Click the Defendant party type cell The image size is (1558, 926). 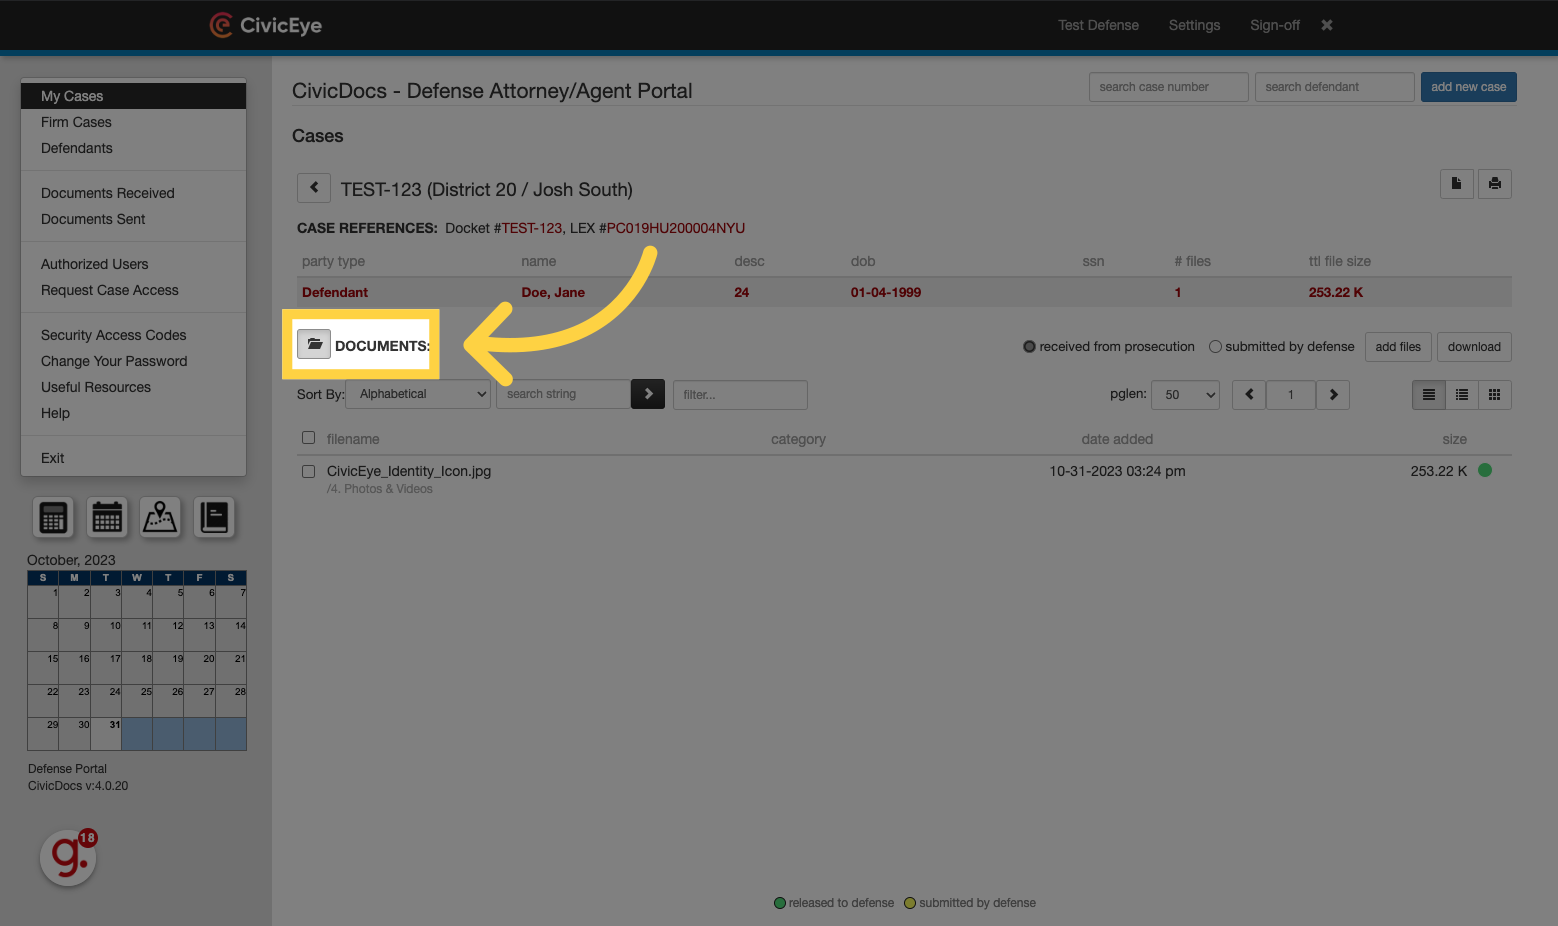(335, 292)
